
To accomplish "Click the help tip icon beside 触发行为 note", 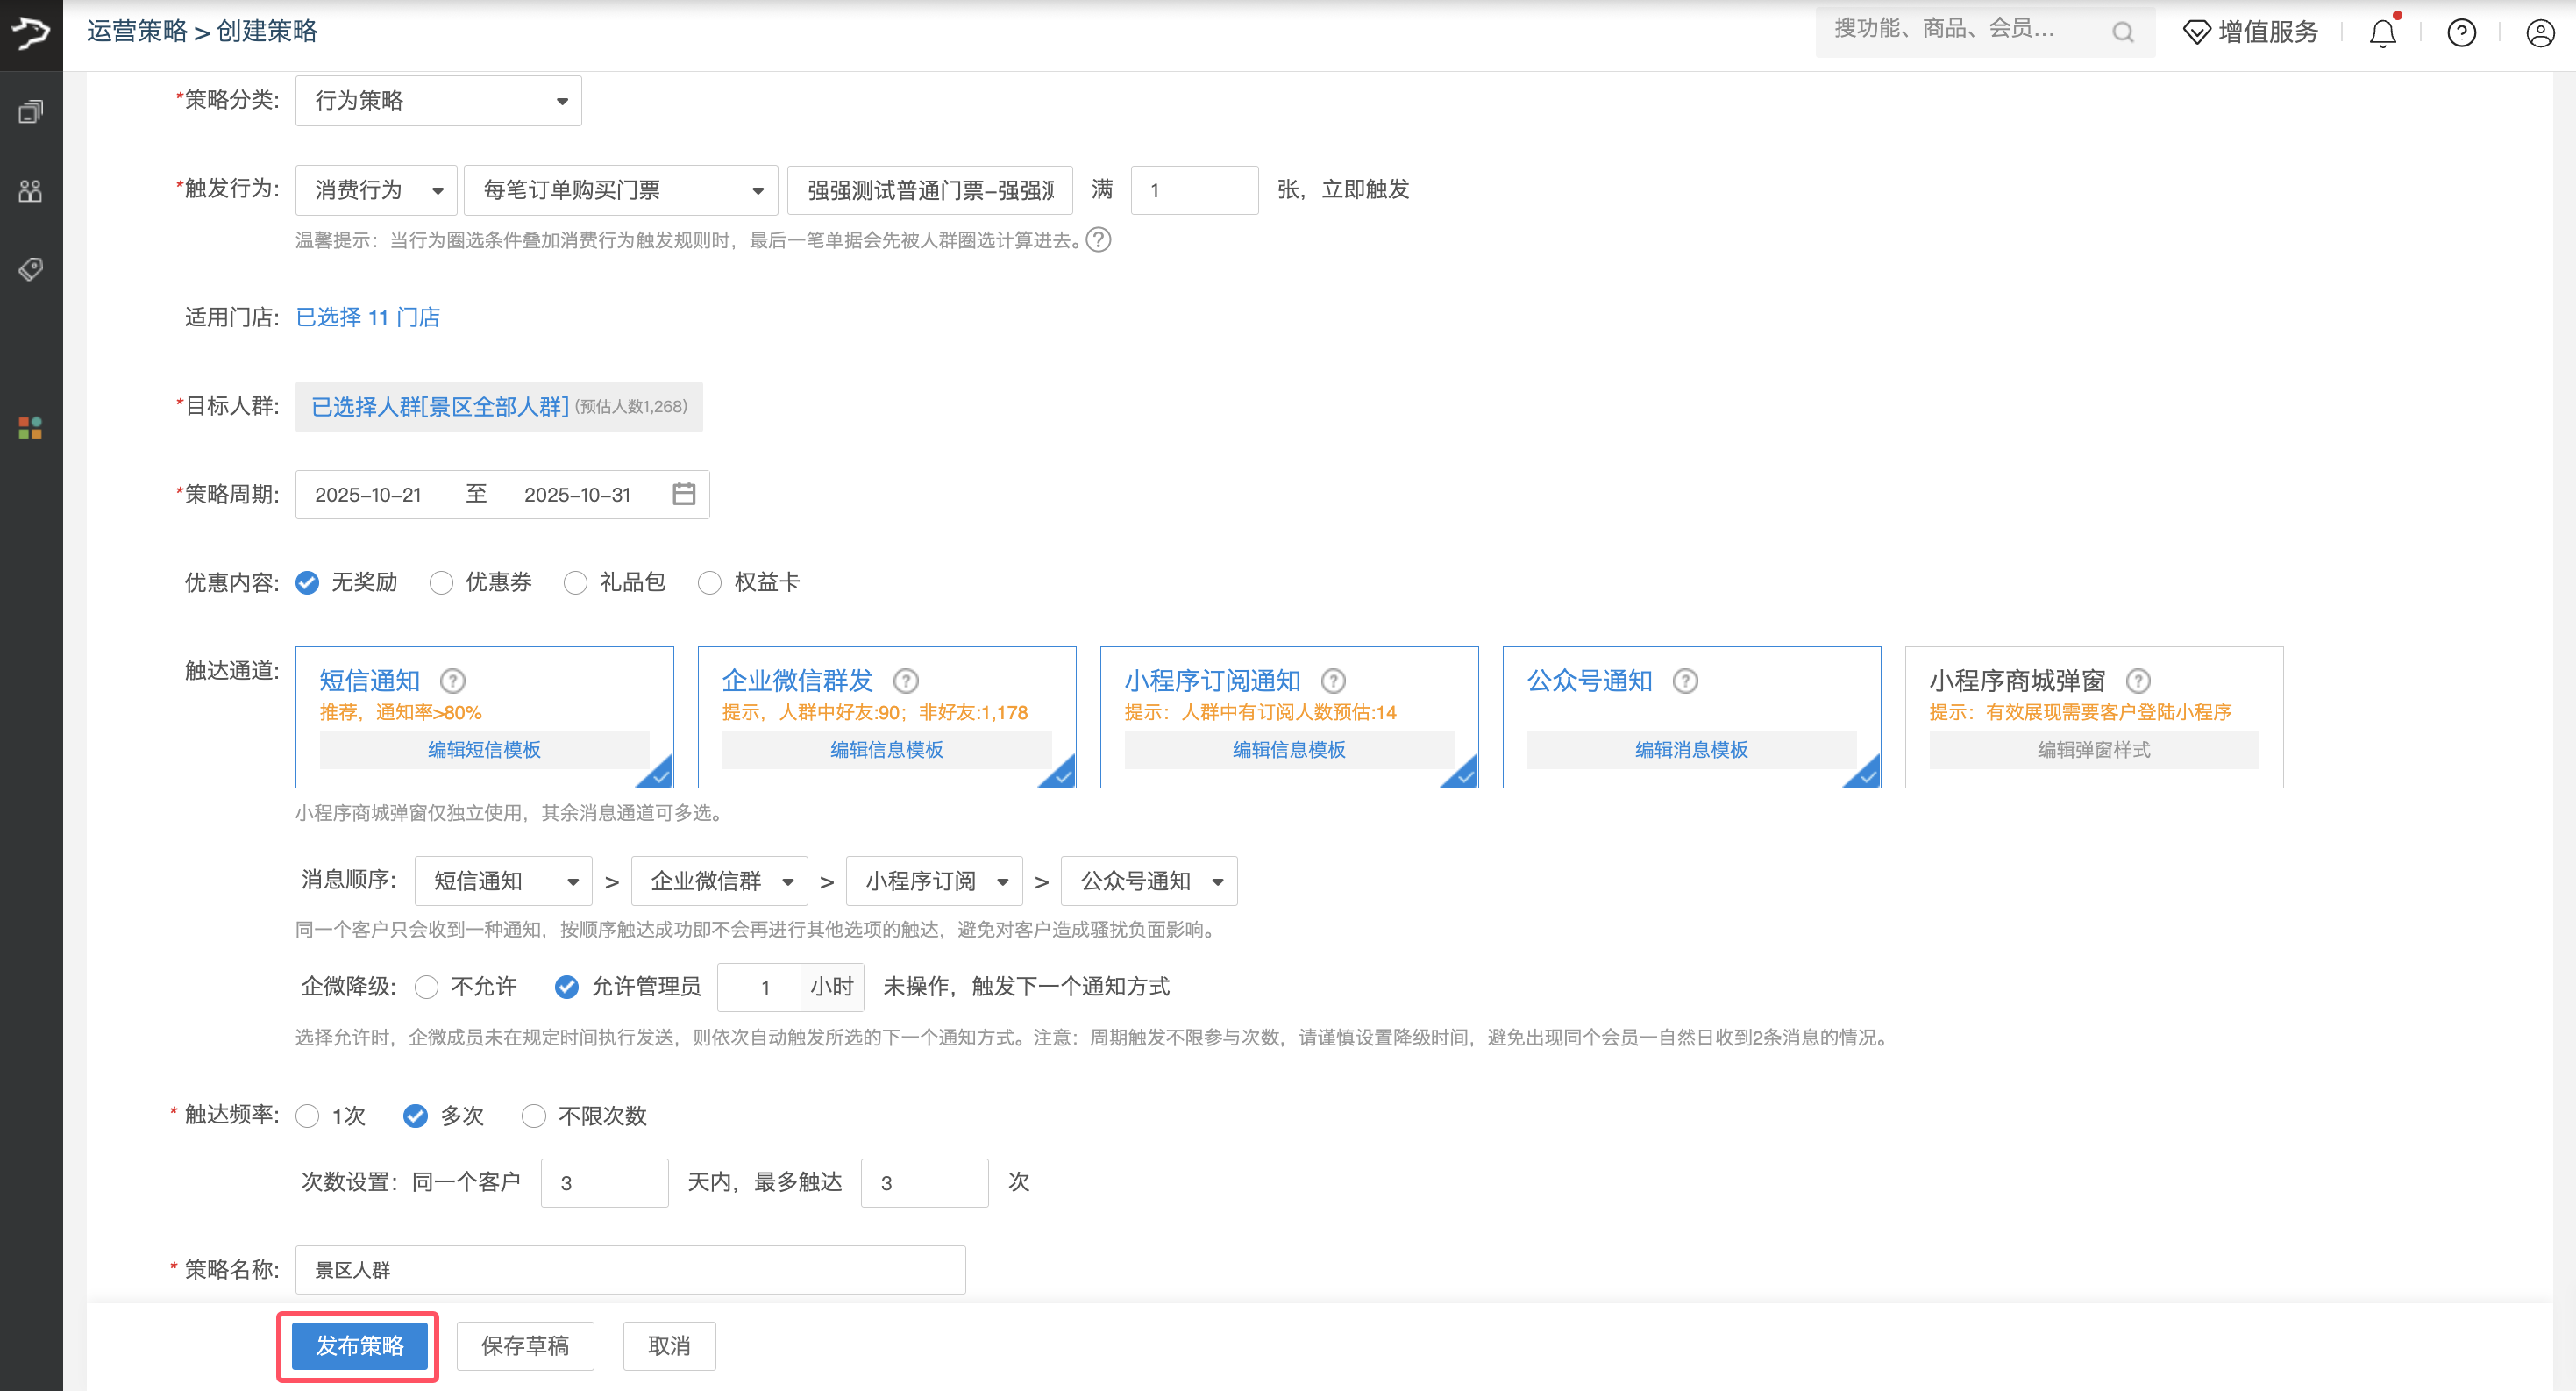I will 1098,240.
